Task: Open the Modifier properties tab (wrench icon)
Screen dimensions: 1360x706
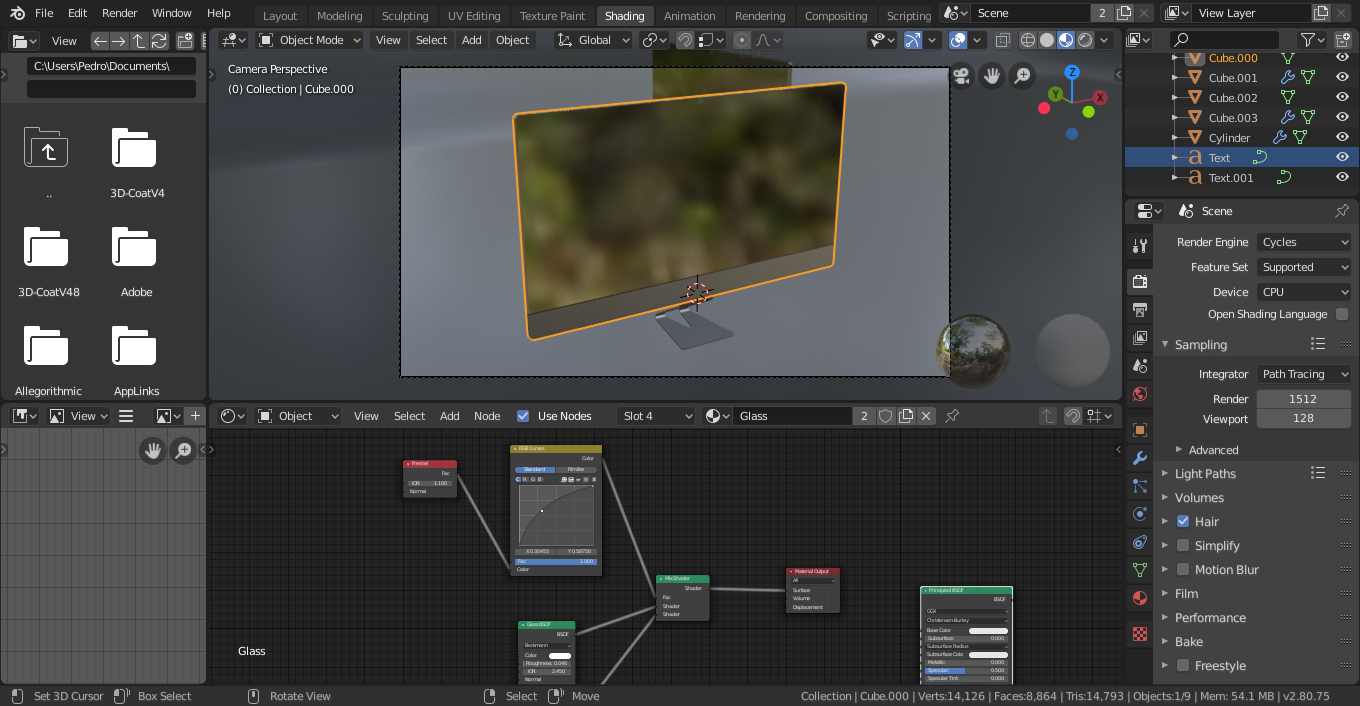Action: pyautogui.click(x=1139, y=456)
